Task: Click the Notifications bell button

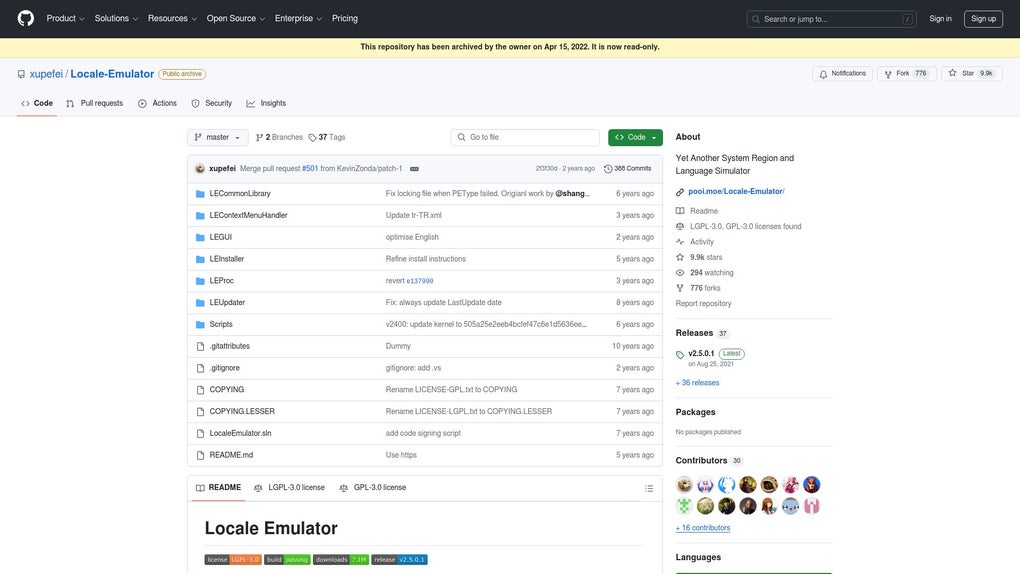Action: pos(842,74)
